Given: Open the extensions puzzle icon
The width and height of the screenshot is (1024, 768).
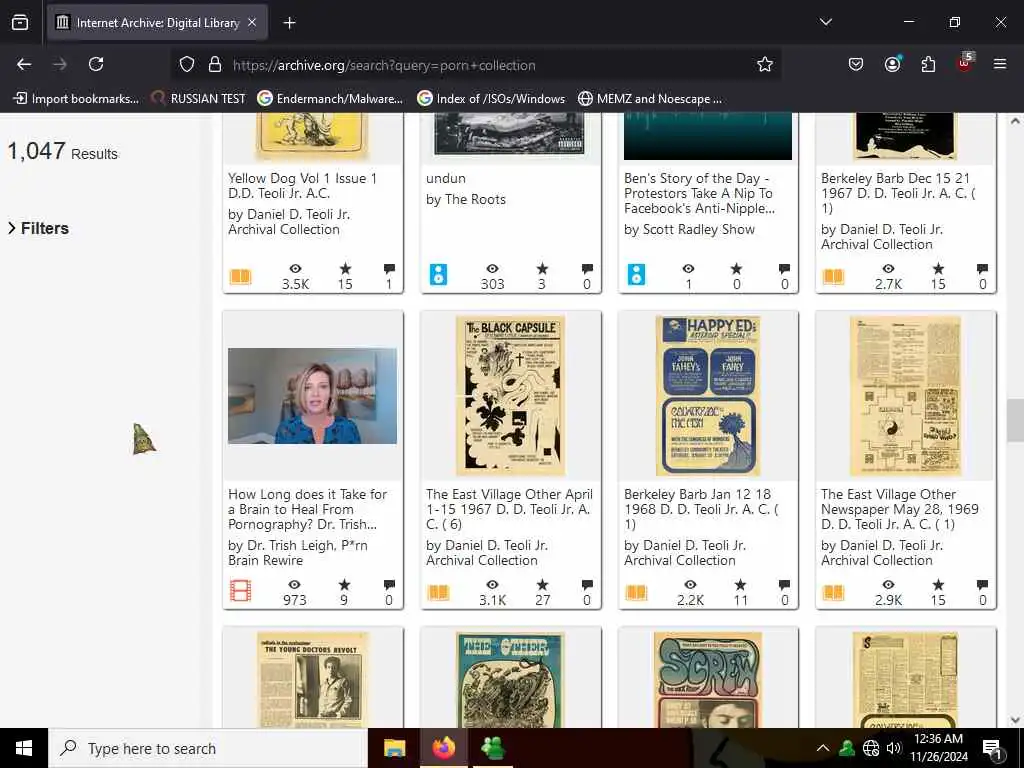Looking at the screenshot, I should point(928,64).
